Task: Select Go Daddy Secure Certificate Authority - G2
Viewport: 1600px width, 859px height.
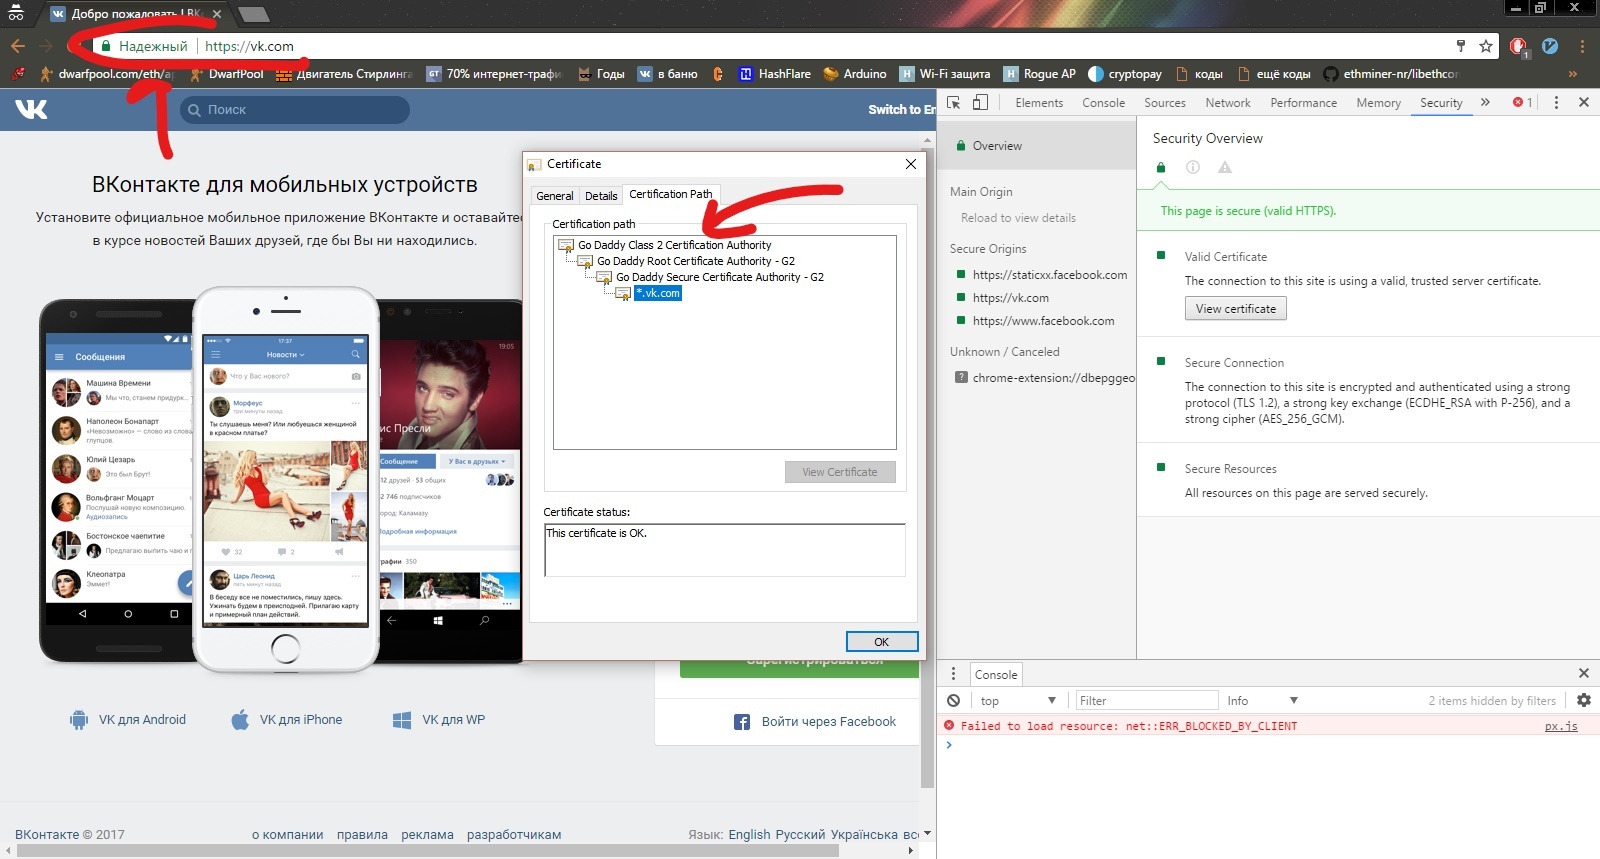Action: pyautogui.click(x=720, y=277)
